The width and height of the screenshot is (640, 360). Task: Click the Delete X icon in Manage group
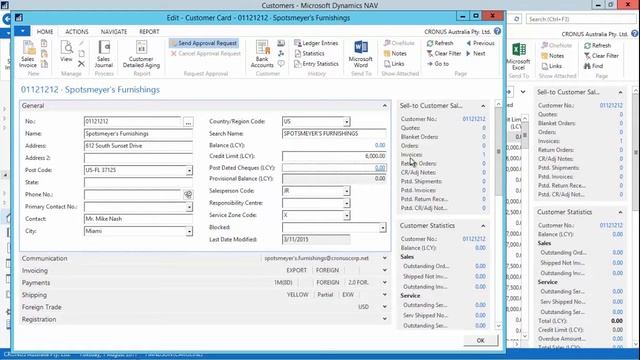81,64
